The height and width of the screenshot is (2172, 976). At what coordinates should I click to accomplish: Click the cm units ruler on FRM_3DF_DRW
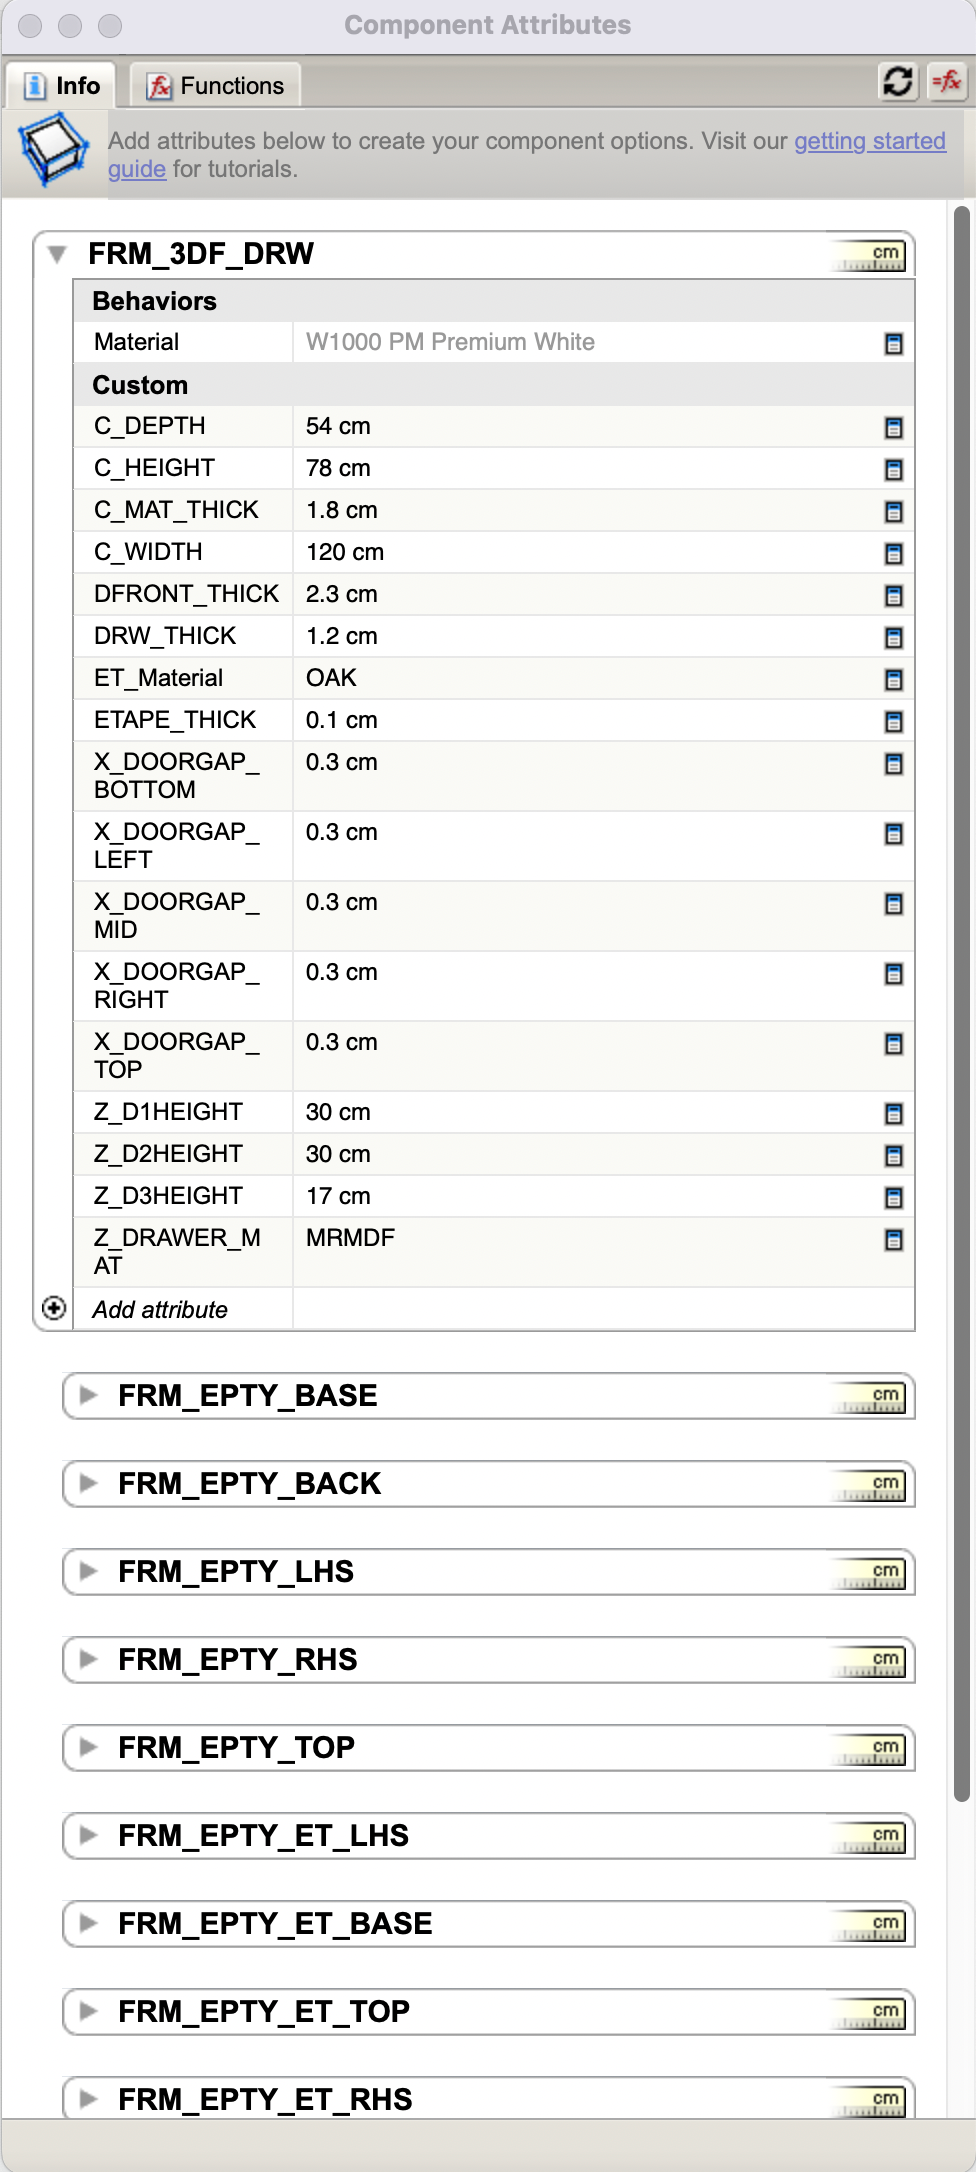click(x=870, y=255)
